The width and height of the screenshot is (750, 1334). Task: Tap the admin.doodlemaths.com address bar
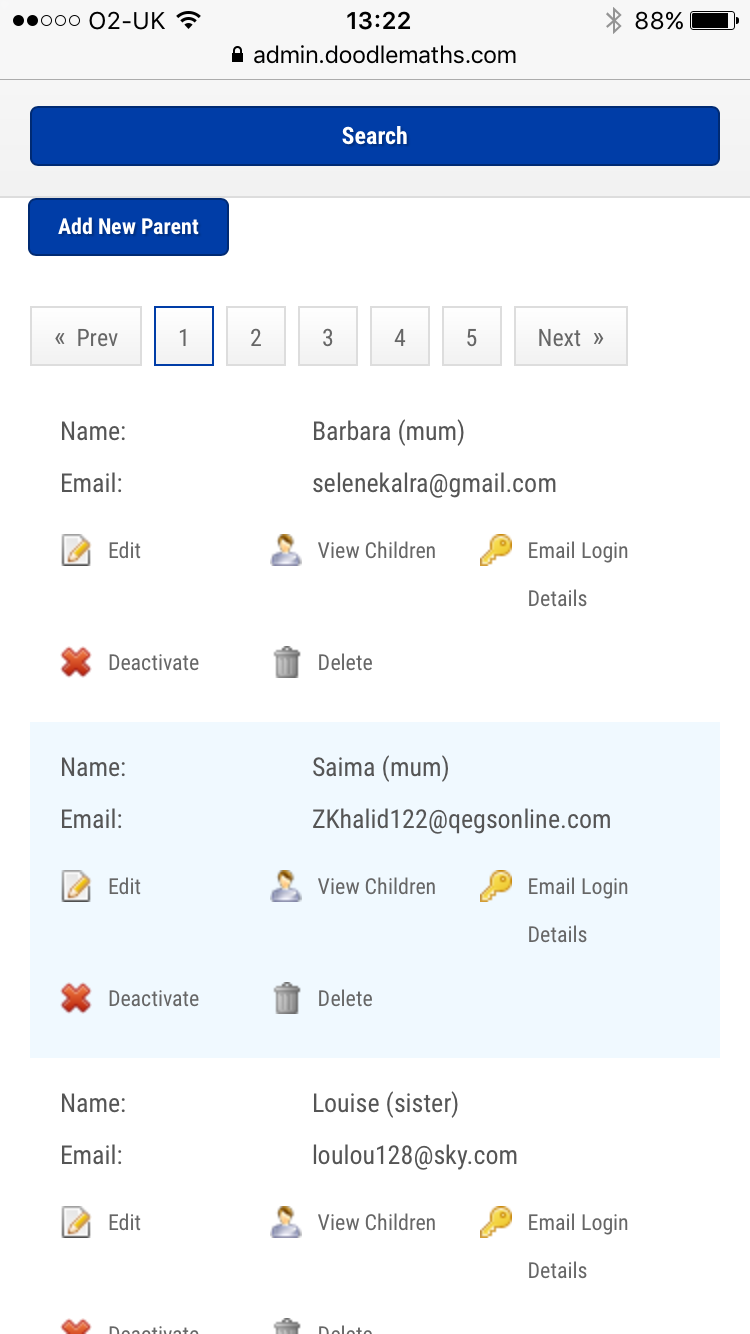click(375, 55)
